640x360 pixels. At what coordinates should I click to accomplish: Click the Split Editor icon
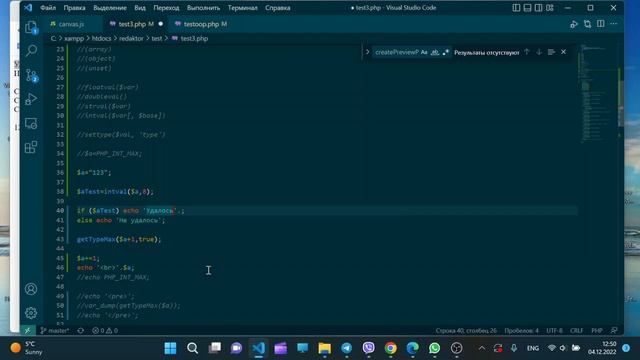tap(600, 24)
